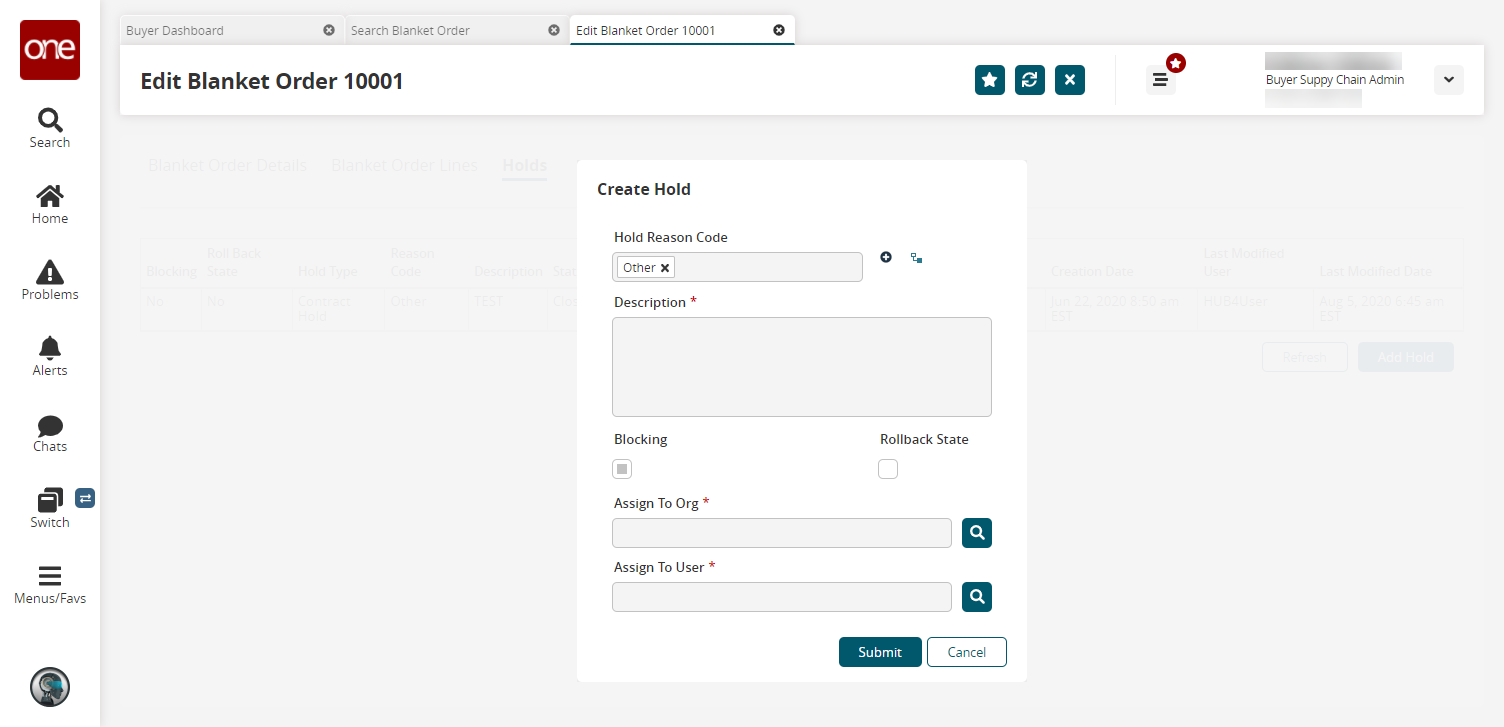
Task: Open the Menus/Favs hamburger menu
Action: coord(49,584)
